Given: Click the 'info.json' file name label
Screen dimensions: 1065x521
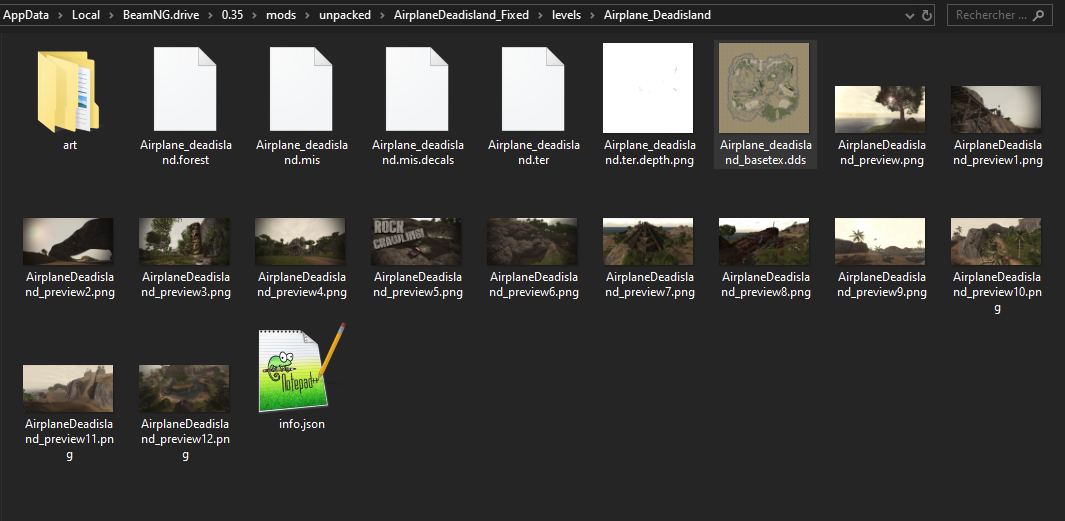Looking at the screenshot, I should 302,424.
